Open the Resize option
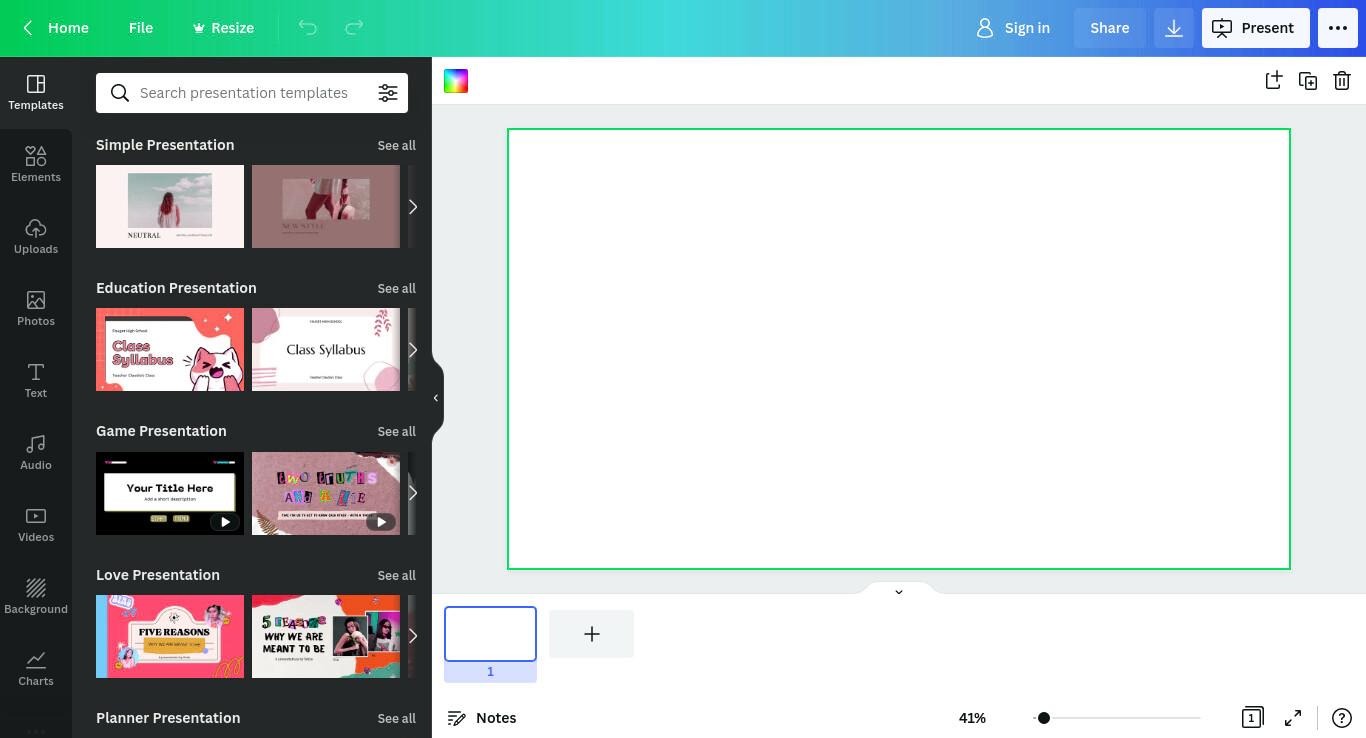Viewport: 1366px width, 738px height. click(x=223, y=28)
